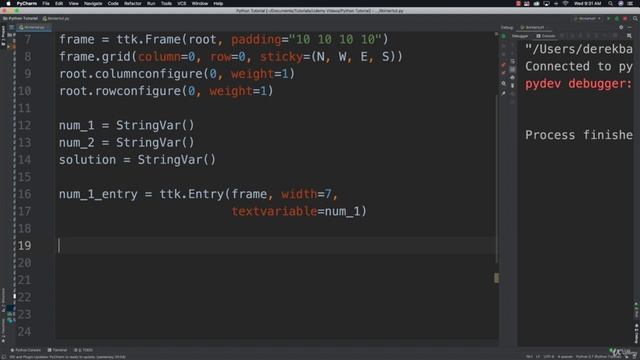Screen dimensions: 640x360
Task: Open the Refactor menu
Action: point(133,3)
